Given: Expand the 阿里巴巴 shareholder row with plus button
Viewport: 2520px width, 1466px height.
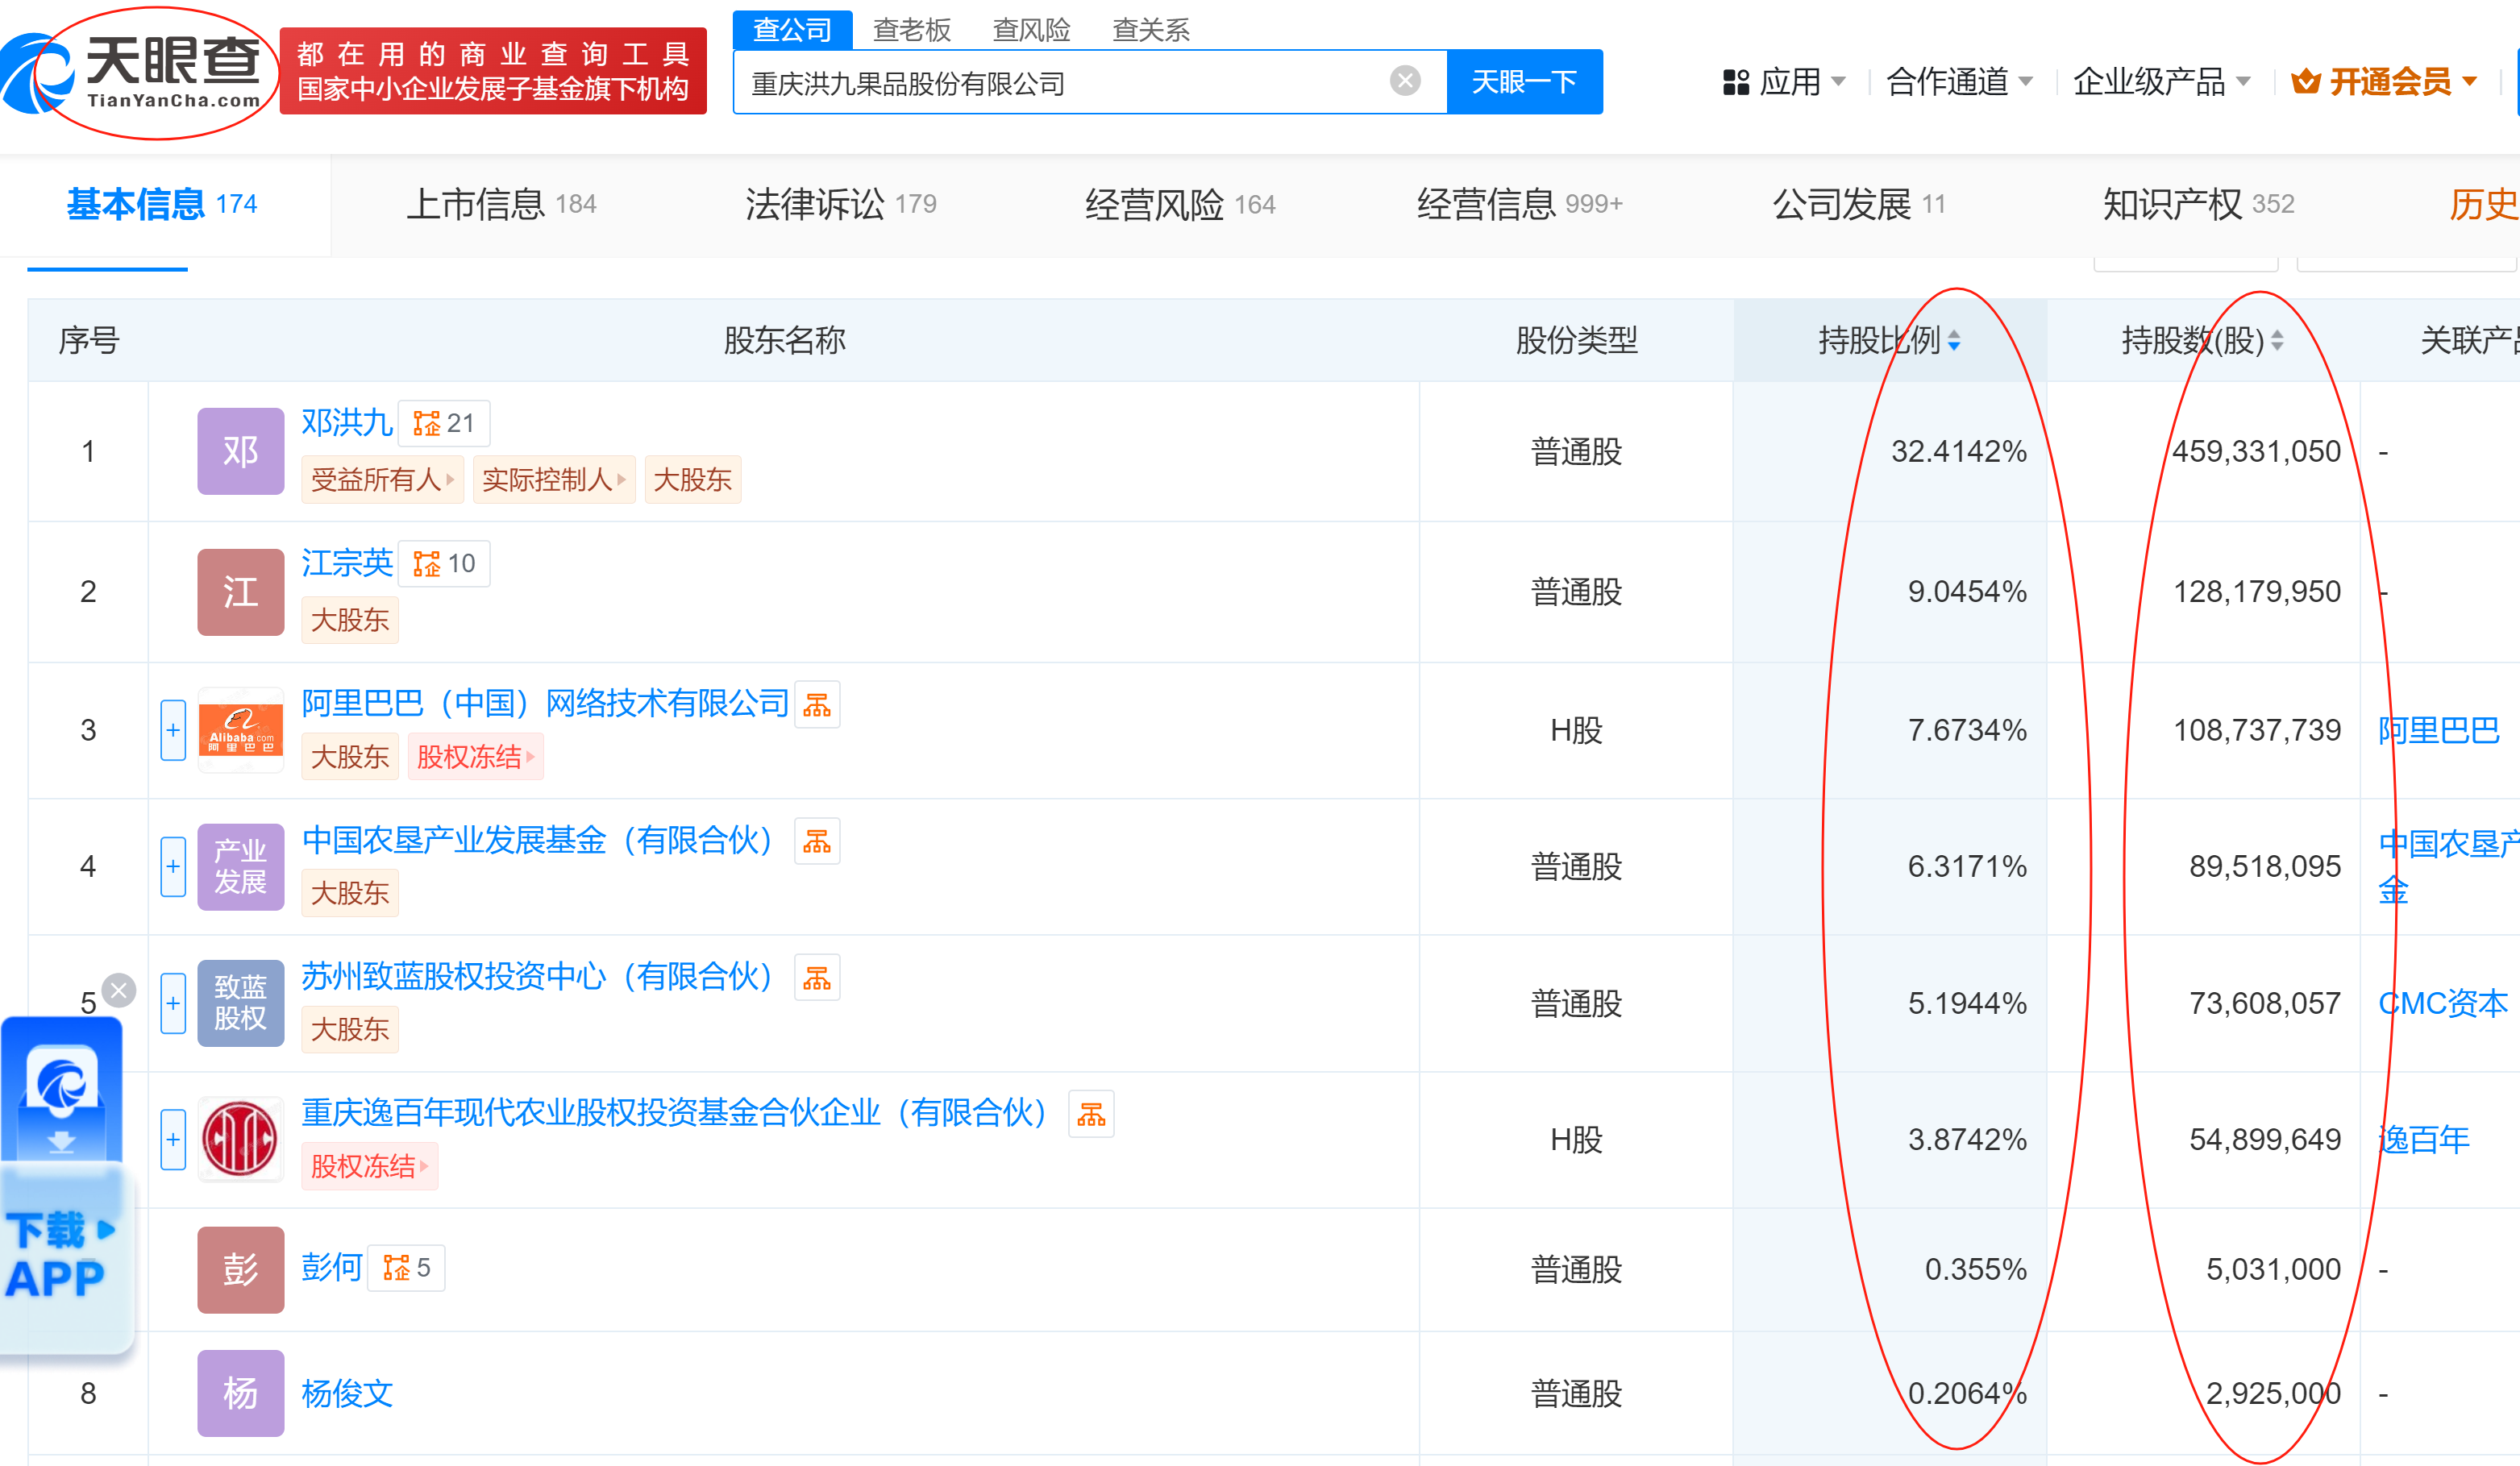Looking at the screenshot, I should 173,730.
